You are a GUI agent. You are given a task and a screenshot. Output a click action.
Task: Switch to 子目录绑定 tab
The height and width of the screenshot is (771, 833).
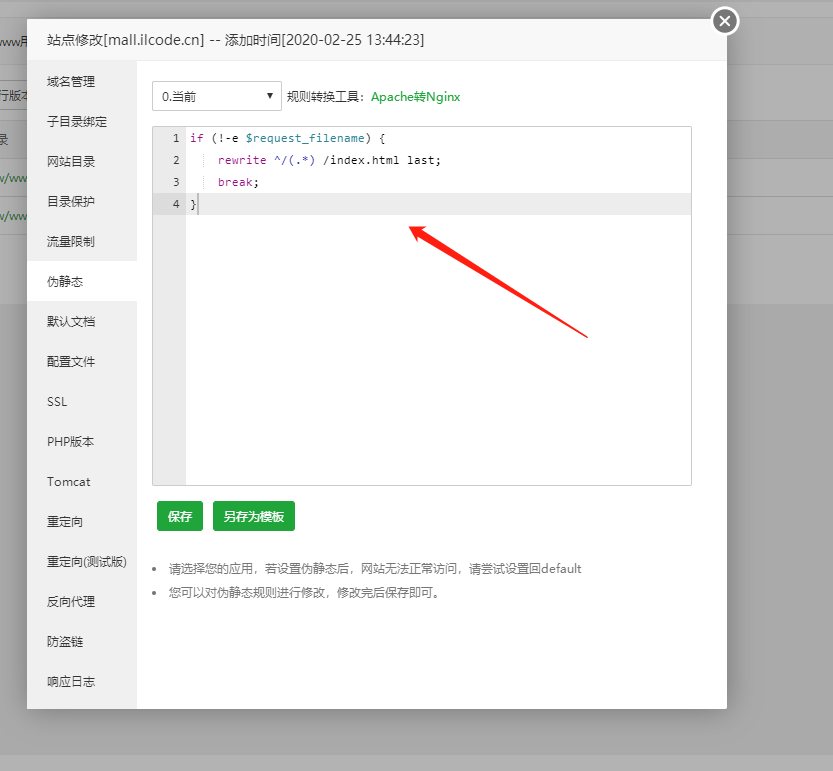[x=77, y=121]
